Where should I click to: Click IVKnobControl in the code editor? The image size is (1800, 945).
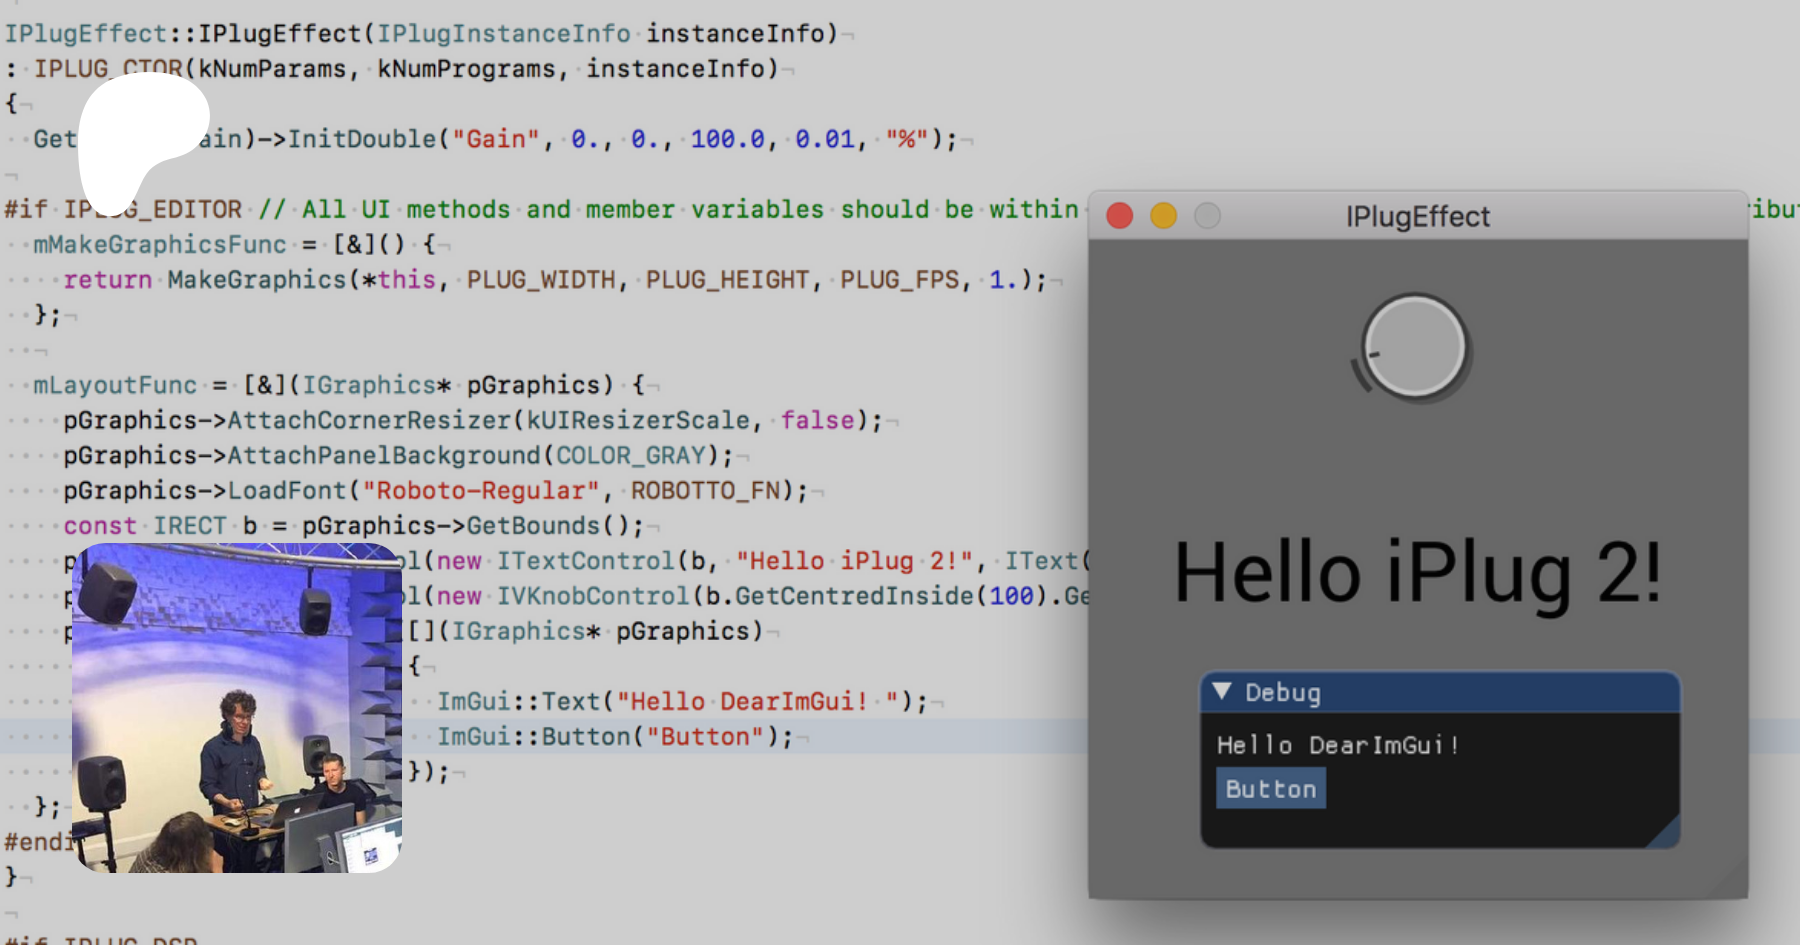592,596
